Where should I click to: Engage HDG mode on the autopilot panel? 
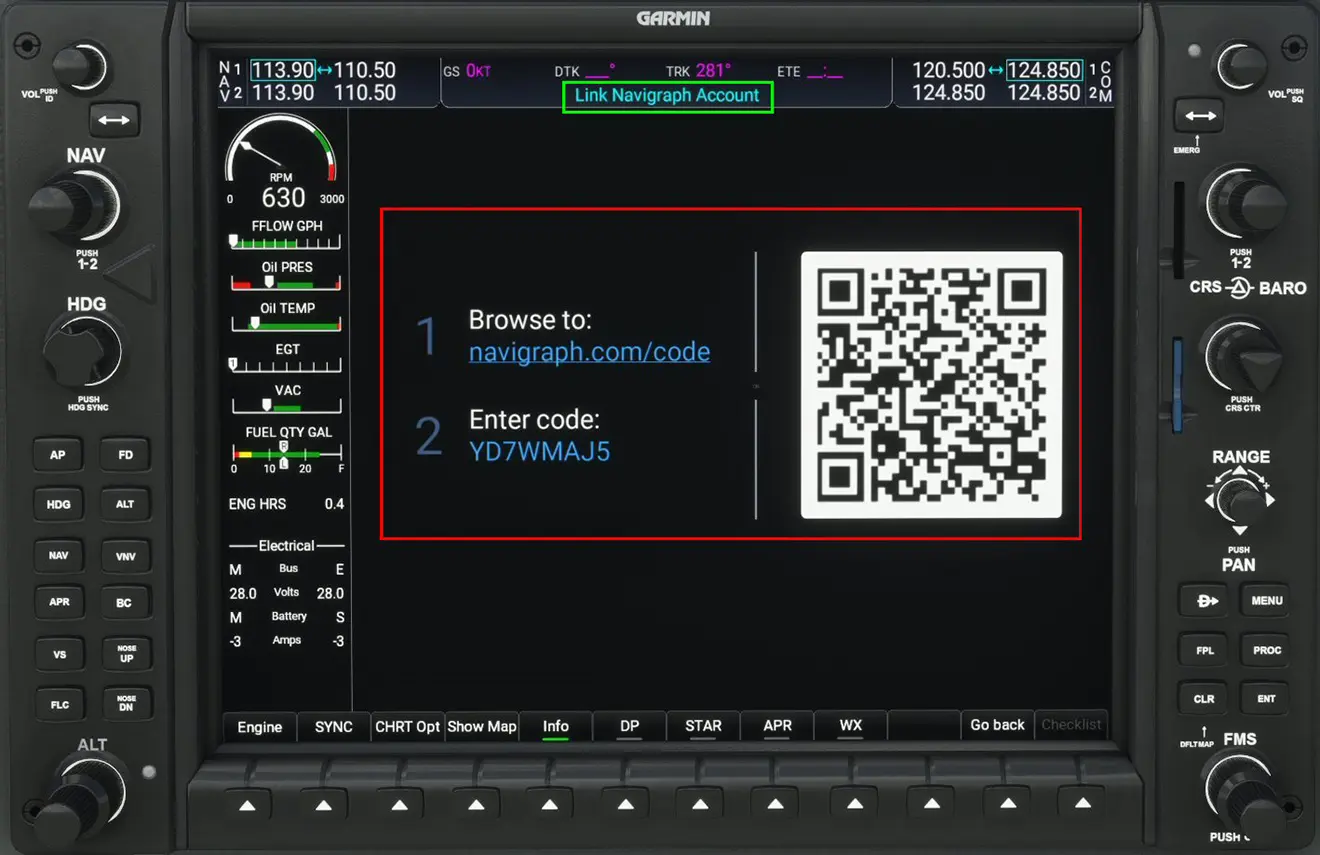pyautogui.click(x=58, y=504)
